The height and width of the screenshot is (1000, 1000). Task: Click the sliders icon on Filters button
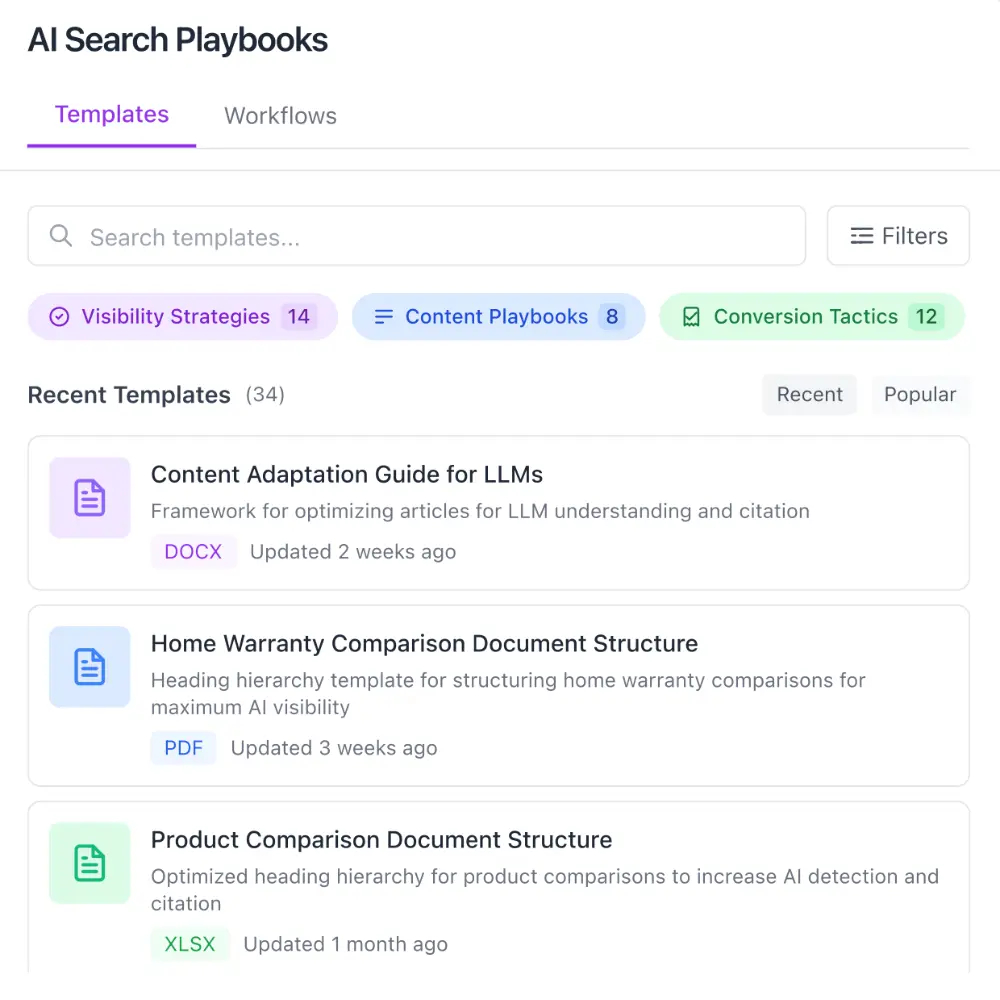pyautogui.click(x=861, y=236)
